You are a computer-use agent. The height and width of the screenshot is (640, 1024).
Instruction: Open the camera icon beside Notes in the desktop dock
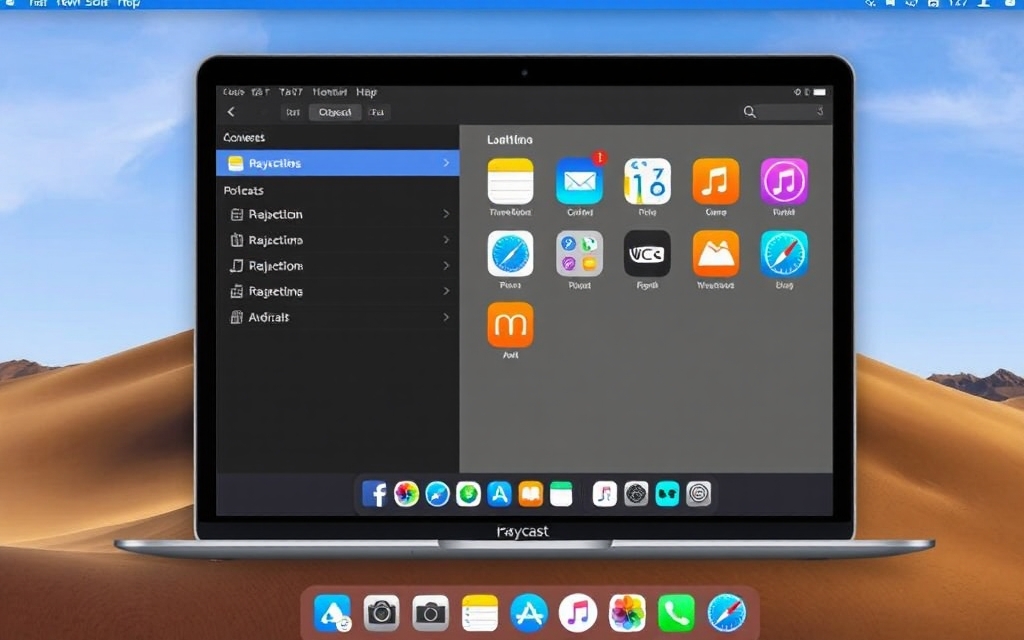coord(430,613)
